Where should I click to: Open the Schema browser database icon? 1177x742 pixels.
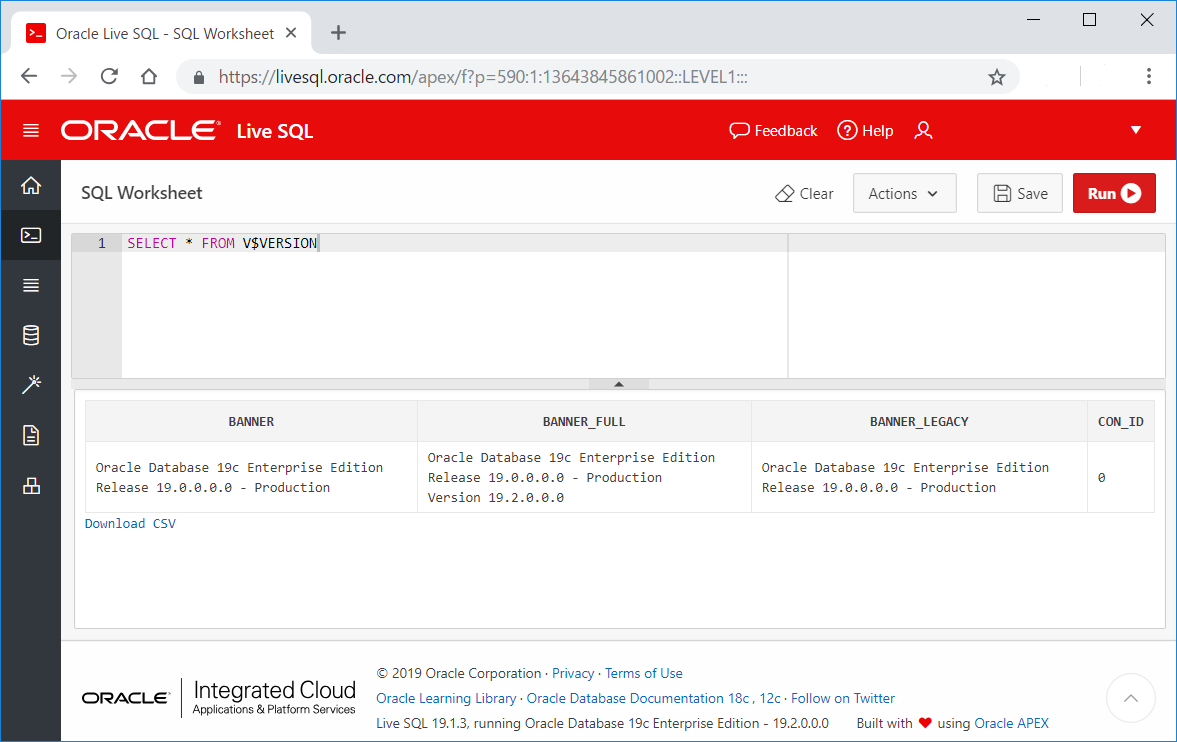pos(31,335)
